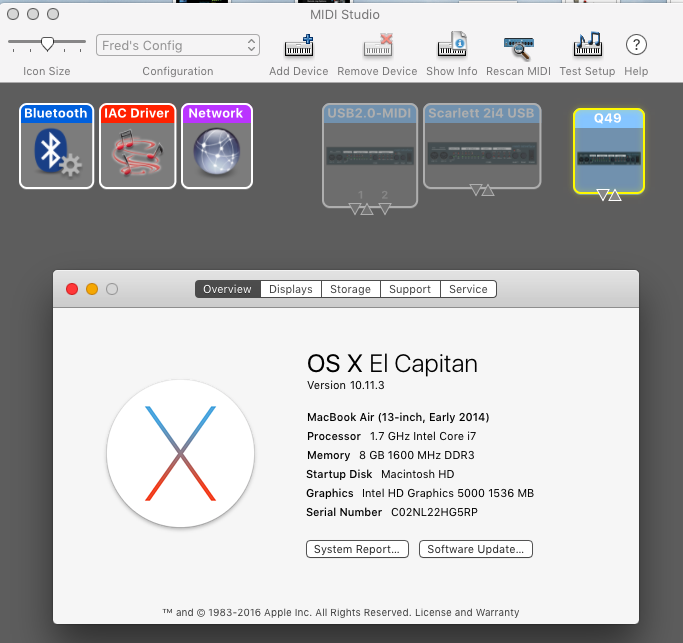The width and height of the screenshot is (683, 643).
Task: Click Intel HD Graphics 5000 1536 MB value
Action: 448,493
